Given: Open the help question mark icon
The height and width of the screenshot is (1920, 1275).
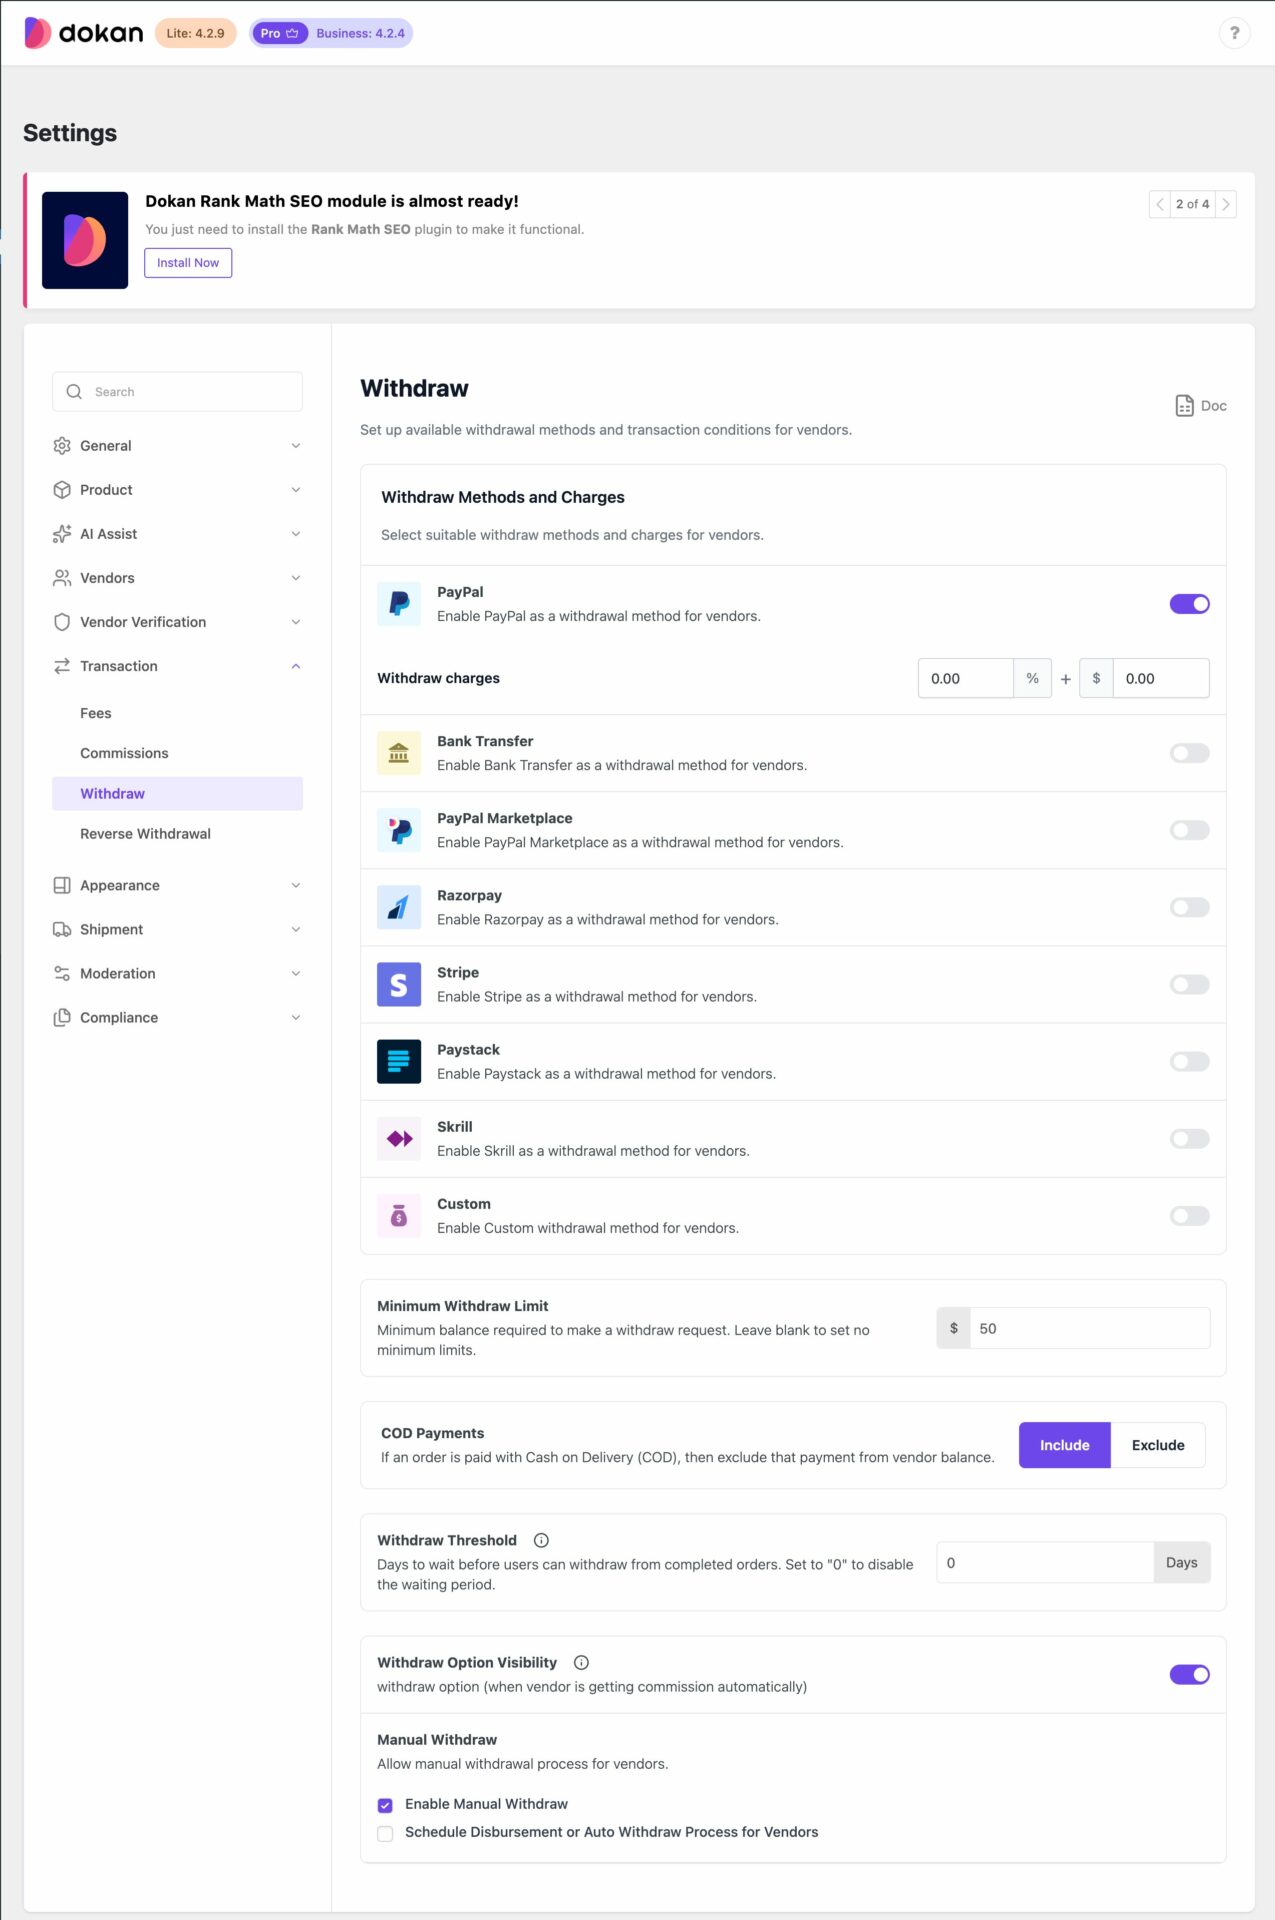Looking at the screenshot, I should pyautogui.click(x=1234, y=33).
